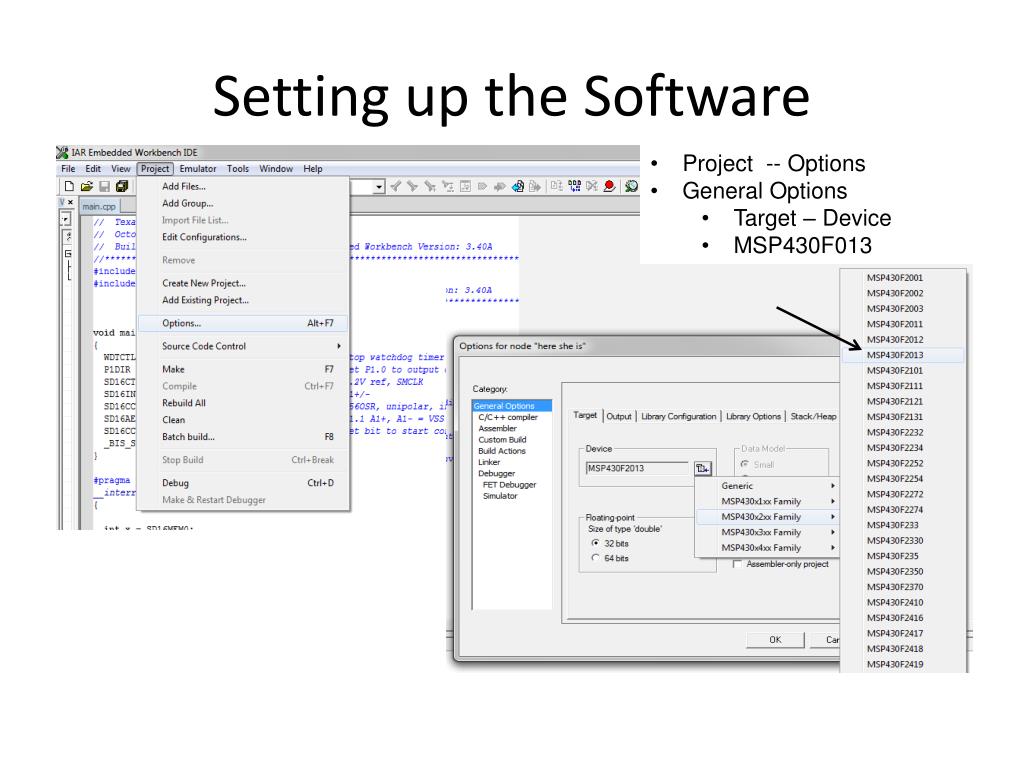
Task: Choose Make from Project menu
Action: [243, 369]
